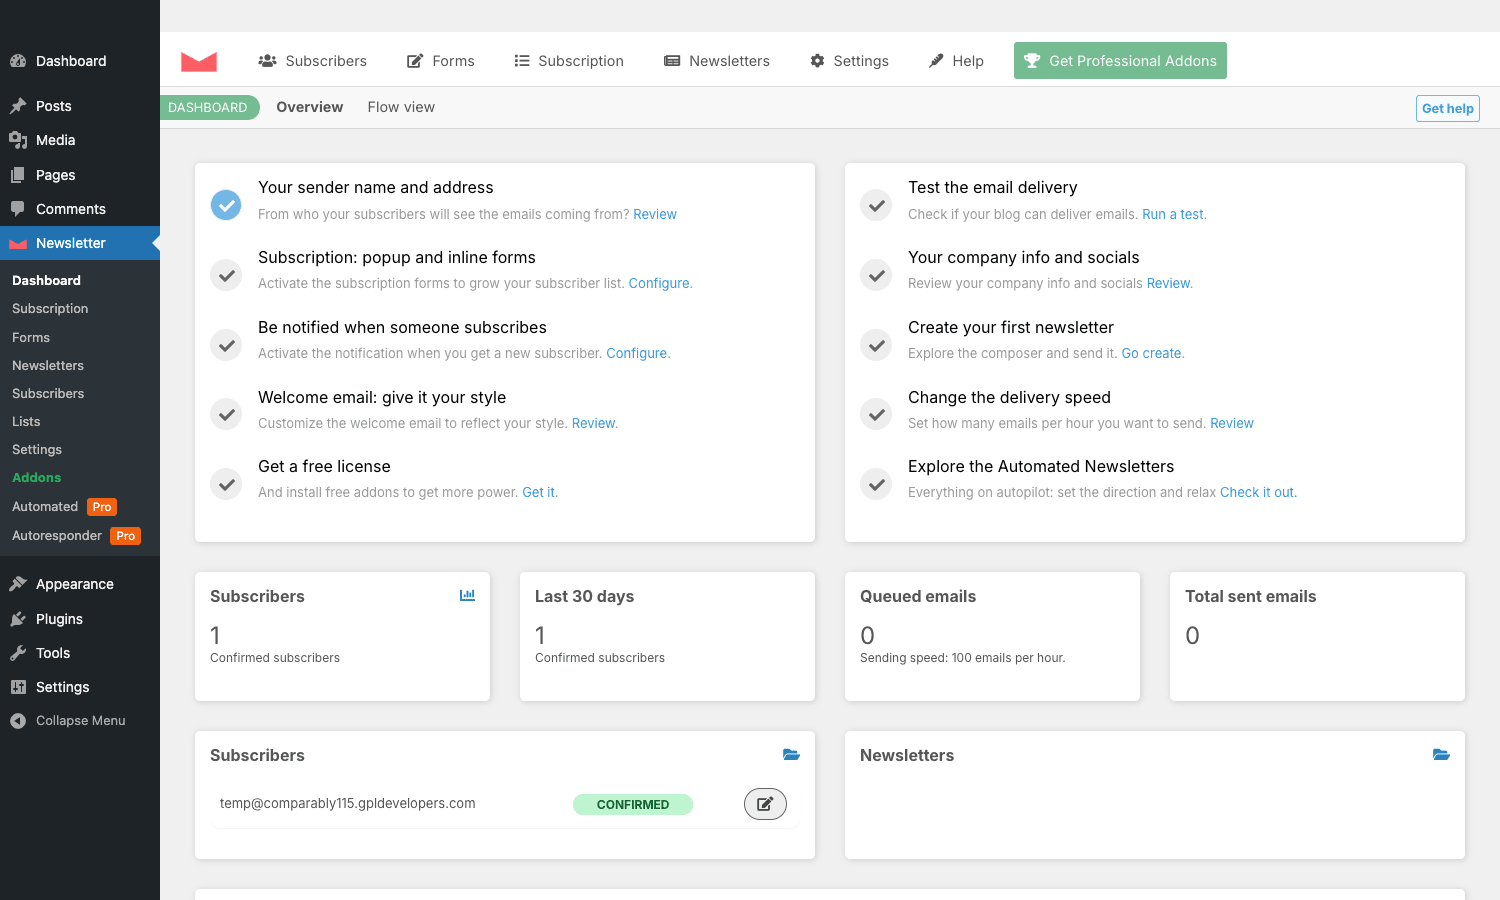Click checkmark beside Create your first newsletter

(x=876, y=345)
